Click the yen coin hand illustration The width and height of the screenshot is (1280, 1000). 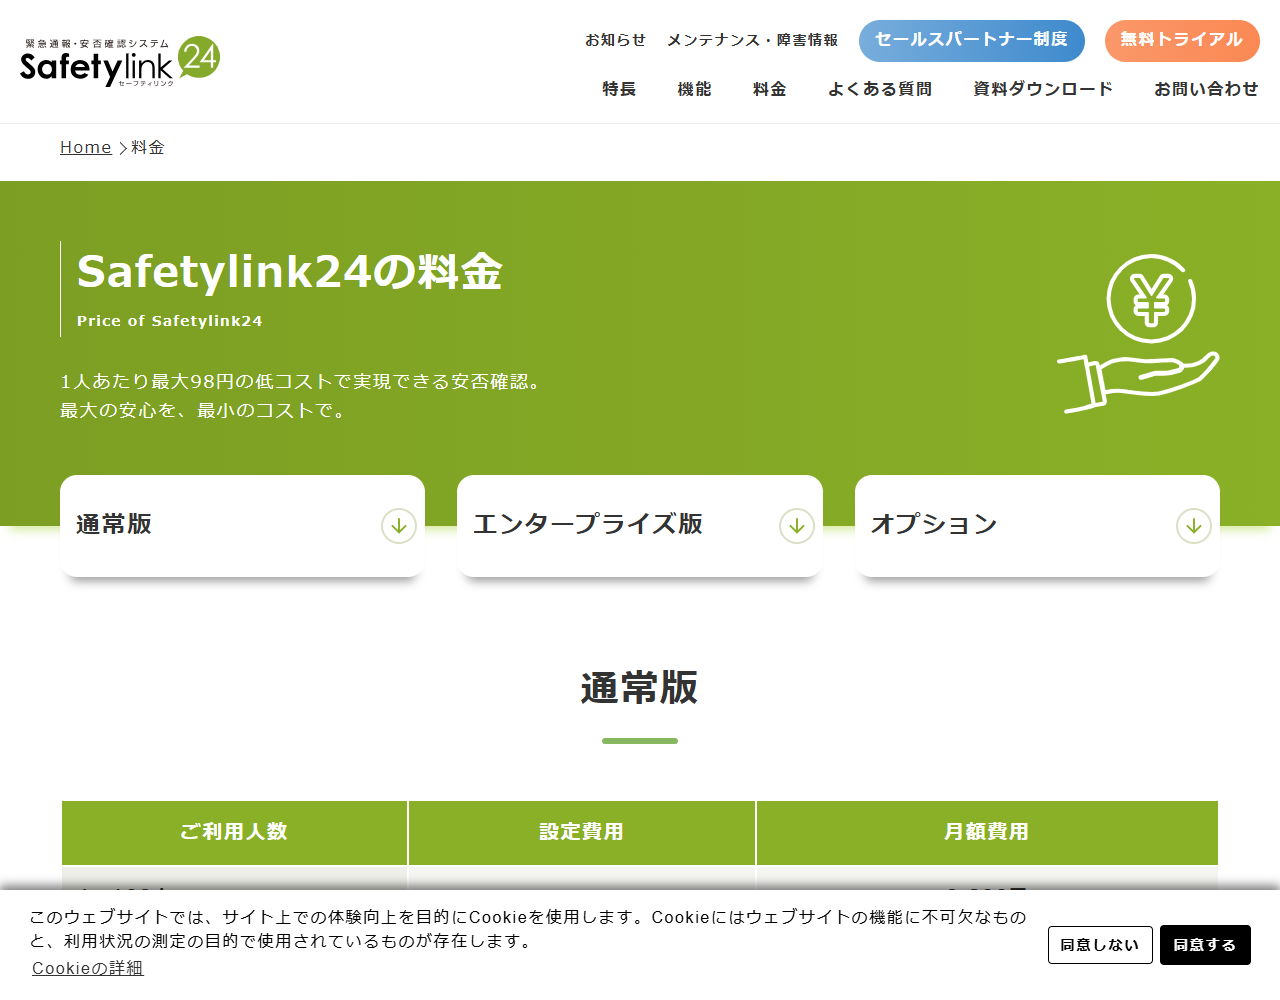point(1138,334)
